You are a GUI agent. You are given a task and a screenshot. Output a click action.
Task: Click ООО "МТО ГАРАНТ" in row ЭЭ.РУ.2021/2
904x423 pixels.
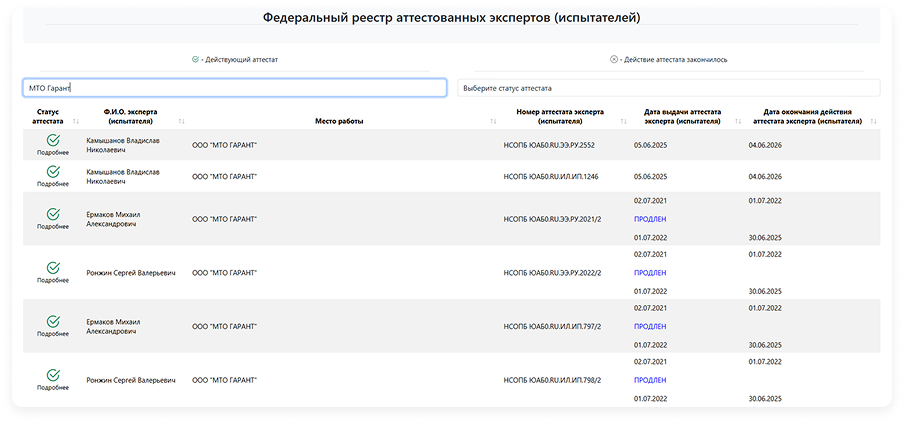click(224, 219)
